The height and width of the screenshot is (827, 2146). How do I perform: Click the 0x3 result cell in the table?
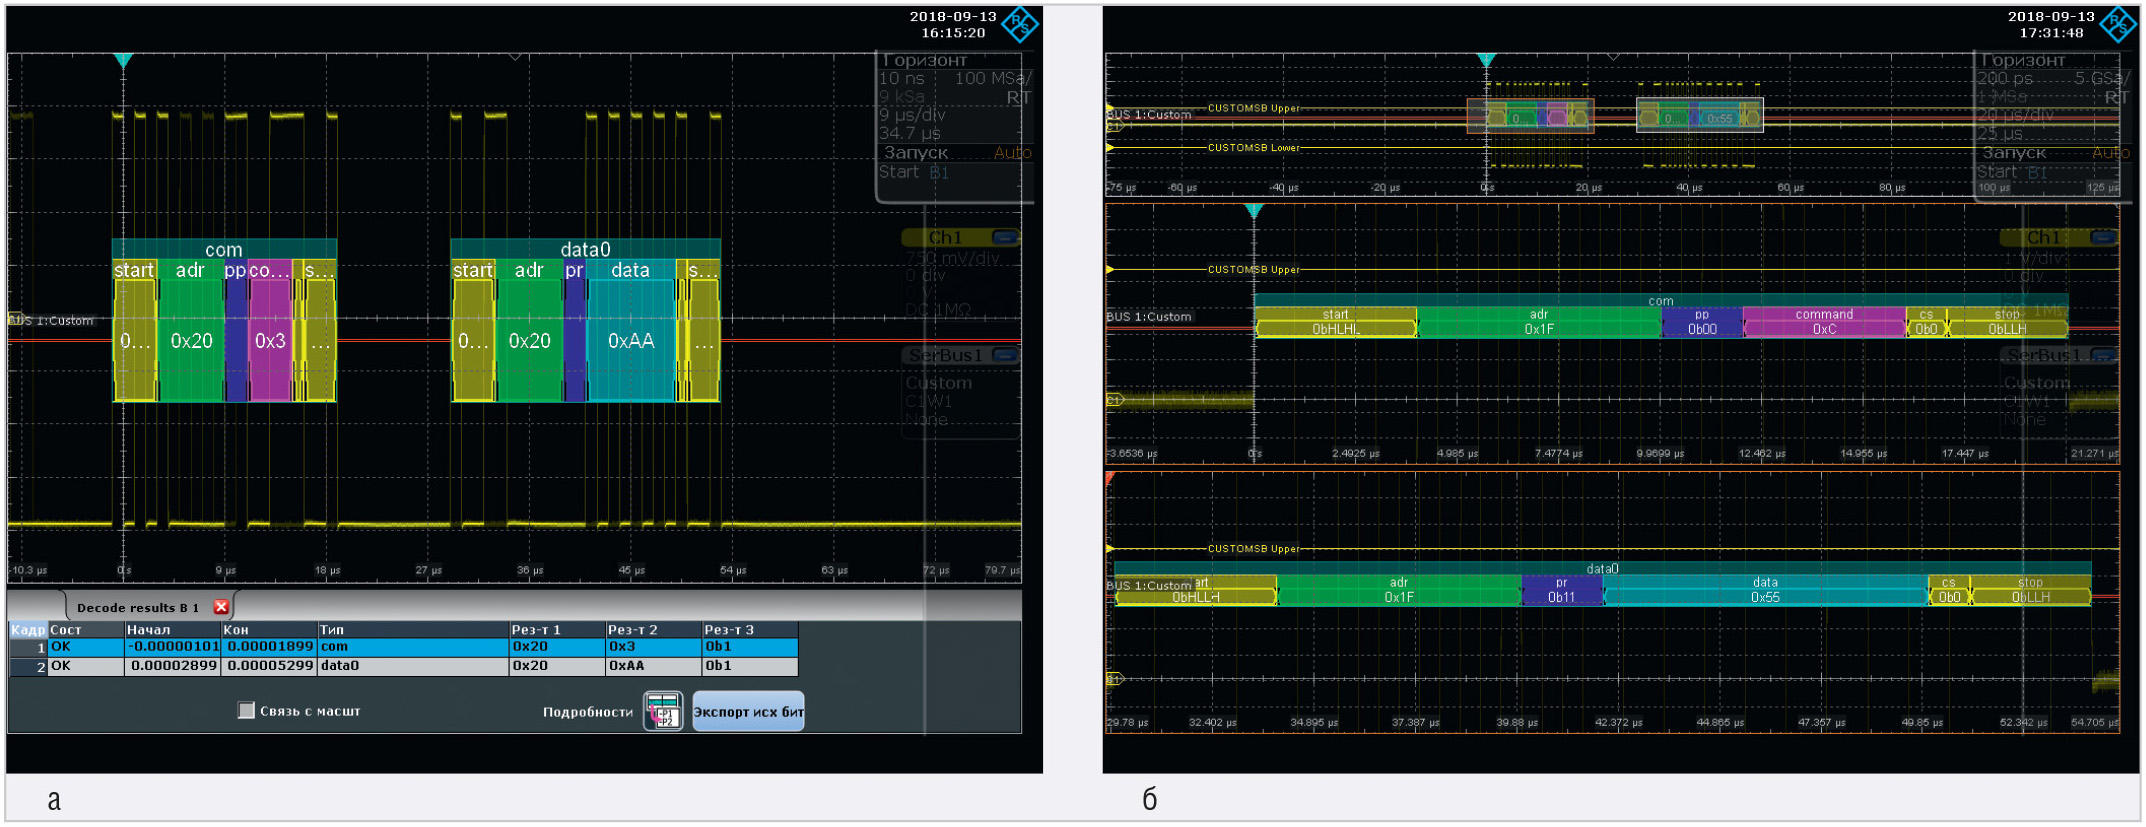[652, 647]
